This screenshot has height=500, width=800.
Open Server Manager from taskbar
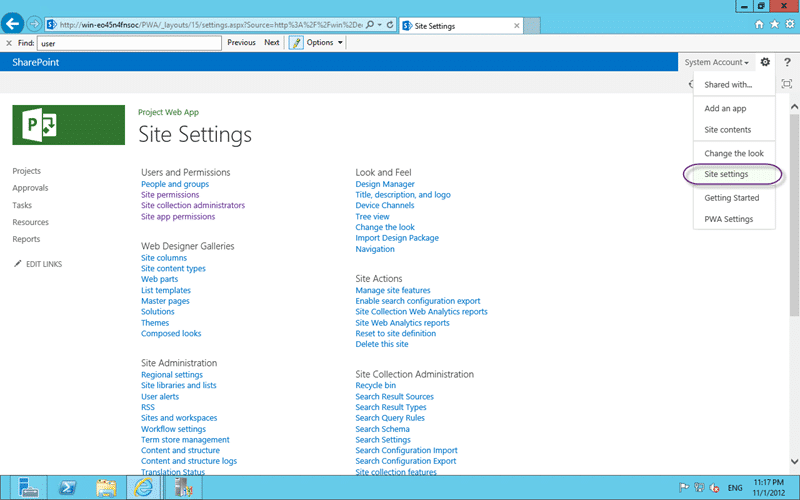(28, 488)
